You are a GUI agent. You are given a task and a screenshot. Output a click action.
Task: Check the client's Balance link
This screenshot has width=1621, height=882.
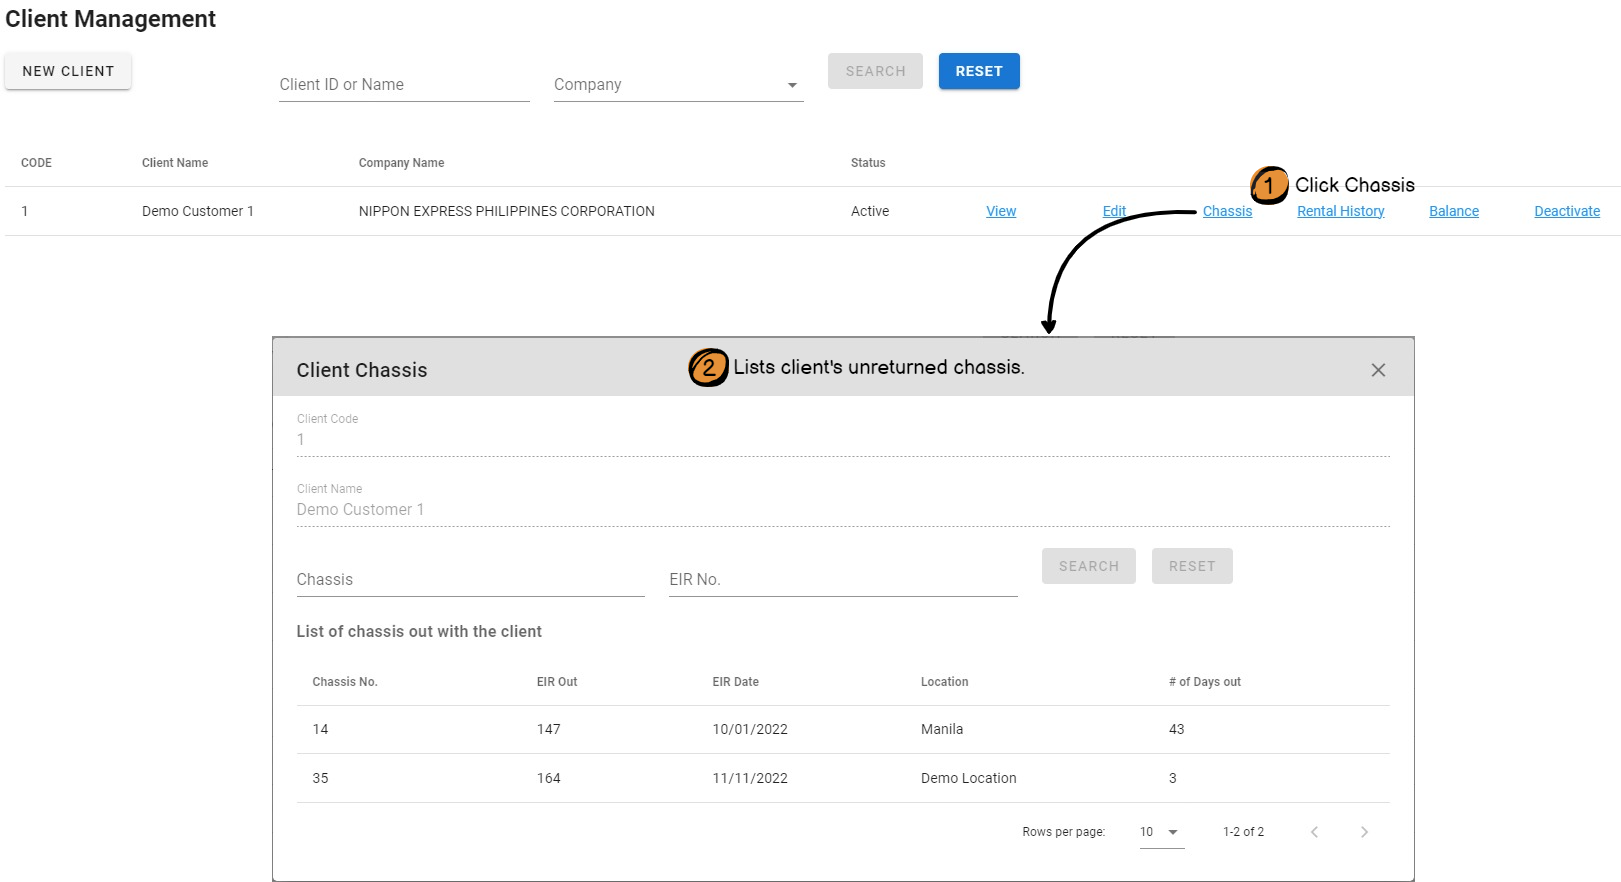point(1453,211)
